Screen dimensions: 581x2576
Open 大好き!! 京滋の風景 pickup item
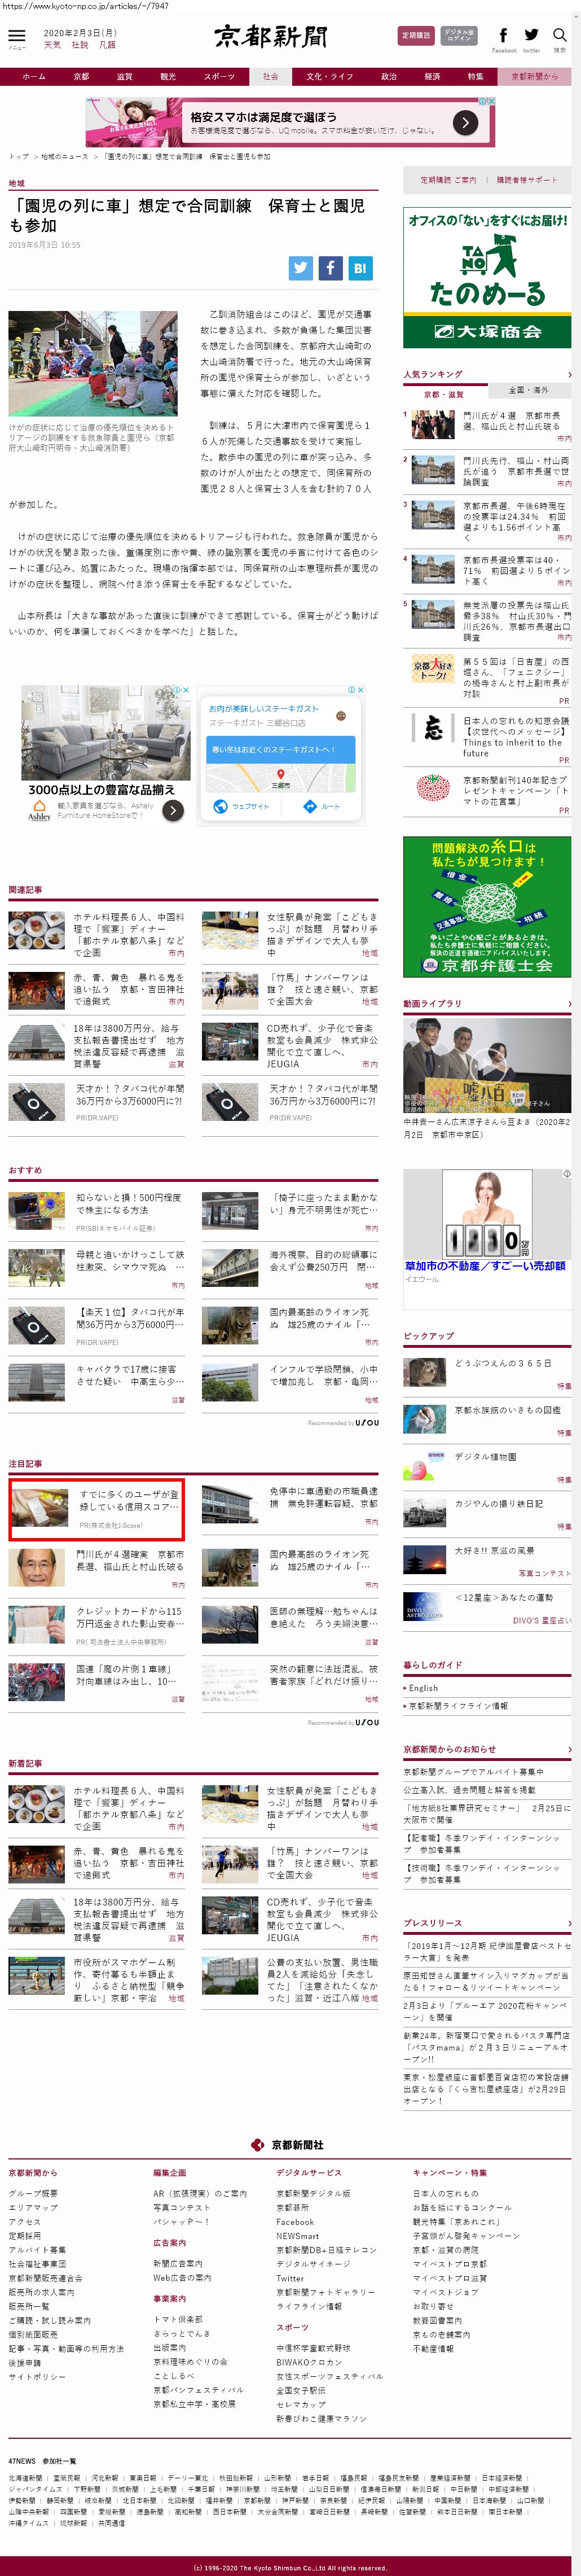click(494, 1551)
